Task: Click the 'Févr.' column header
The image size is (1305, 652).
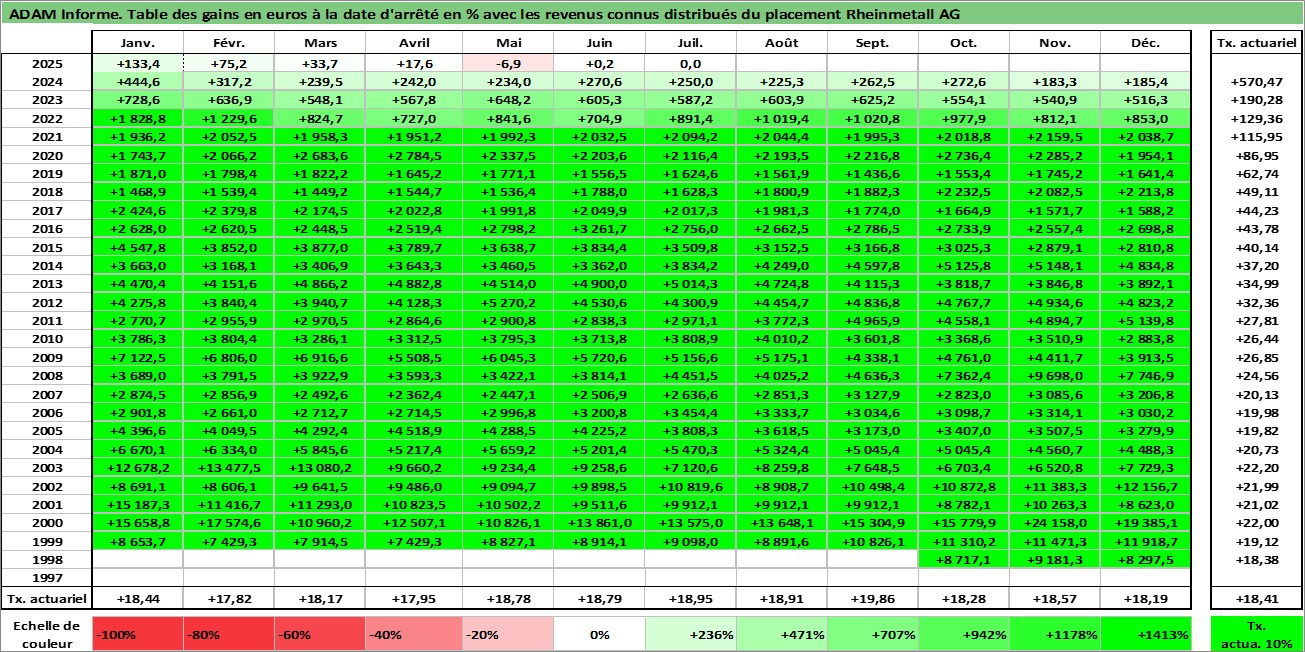Action: (228, 43)
